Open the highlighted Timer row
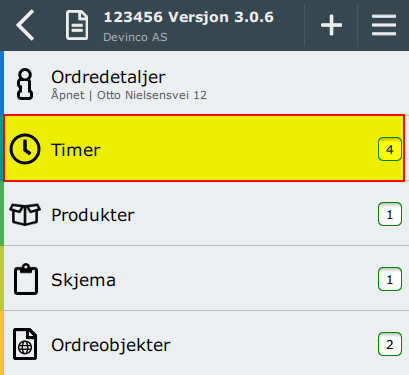409x375 pixels. pyautogui.click(x=204, y=148)
